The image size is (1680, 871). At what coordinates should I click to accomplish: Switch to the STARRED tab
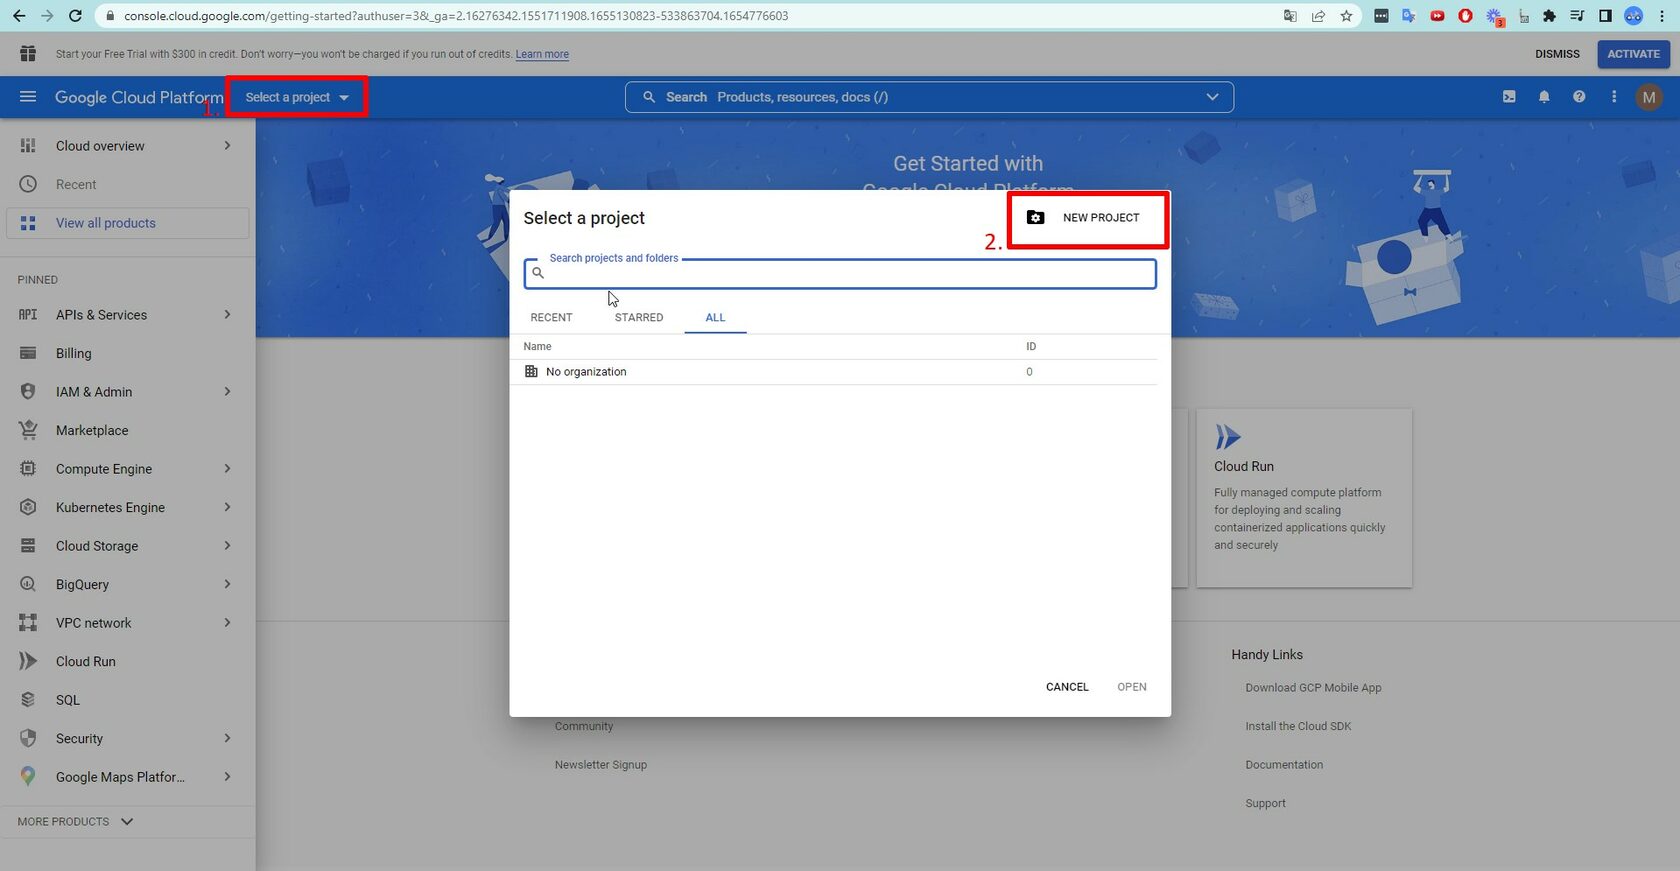(639, 318)
